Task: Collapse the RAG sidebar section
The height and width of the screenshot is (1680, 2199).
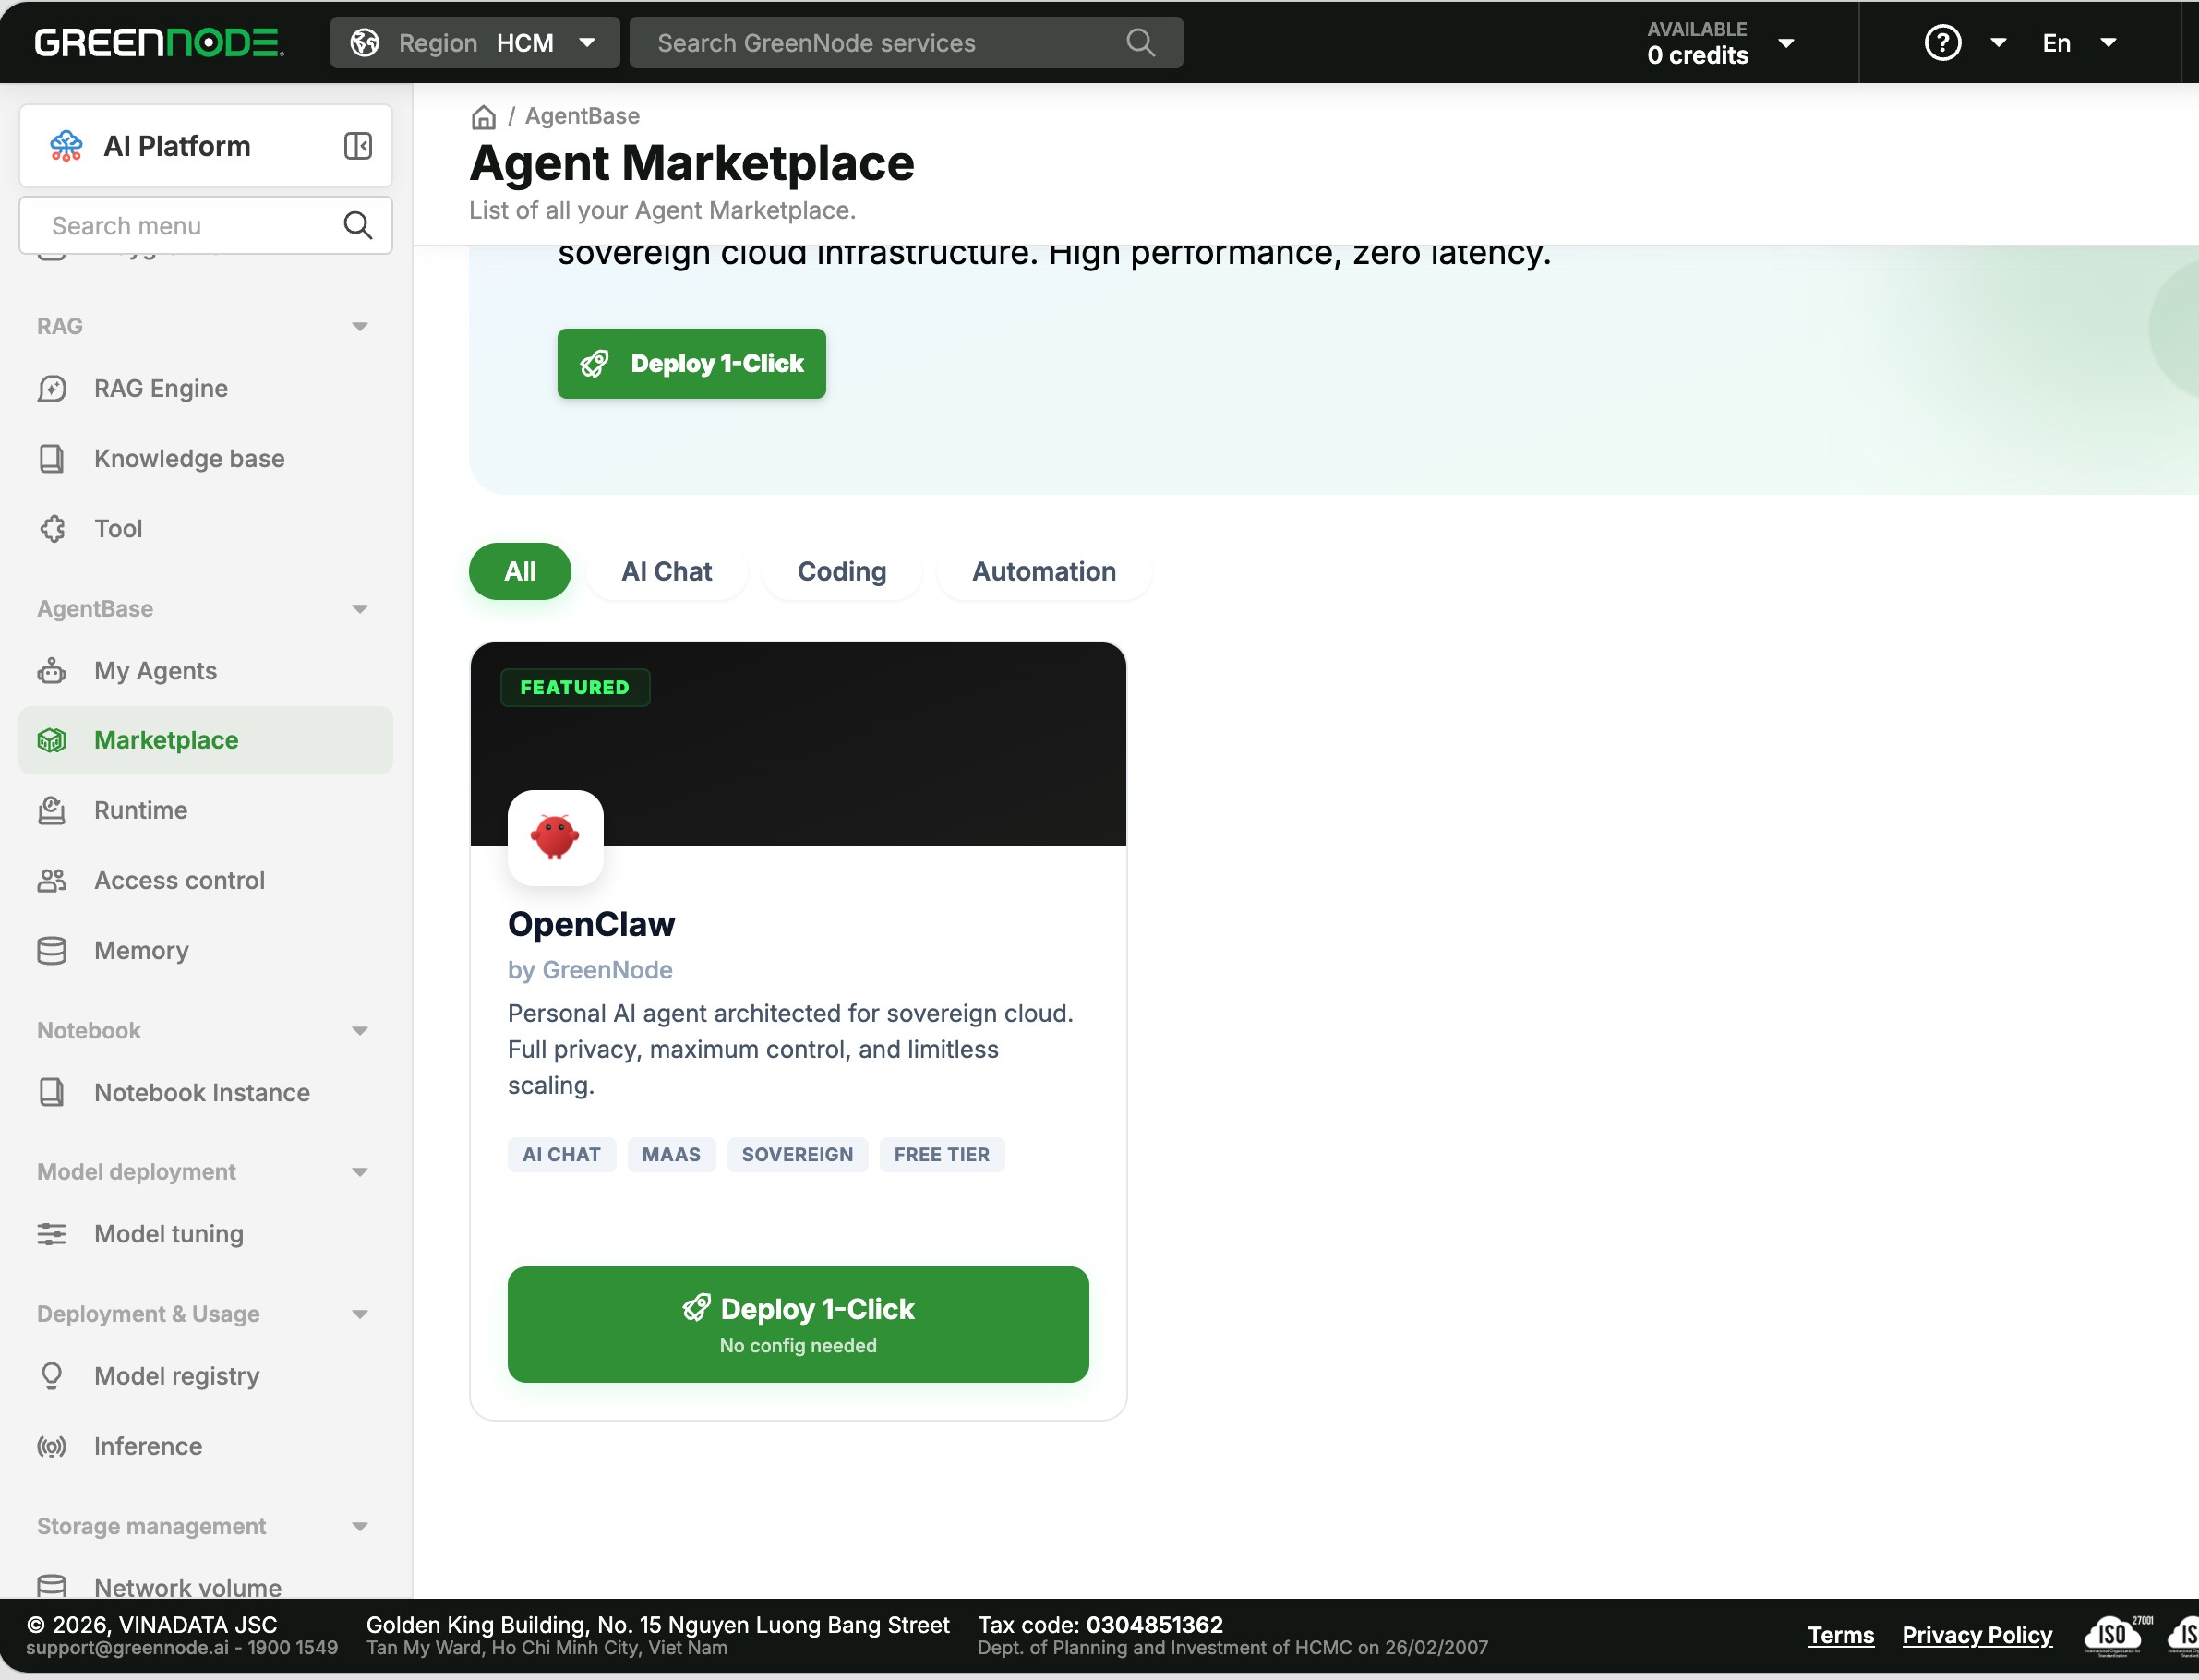Action: point(360,326)
